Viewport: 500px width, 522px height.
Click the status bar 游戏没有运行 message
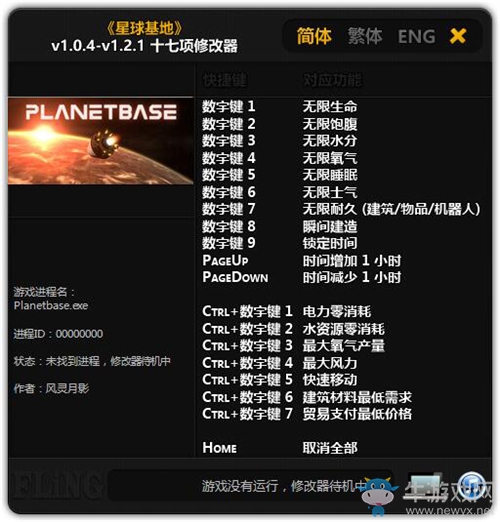coord(284,486)
